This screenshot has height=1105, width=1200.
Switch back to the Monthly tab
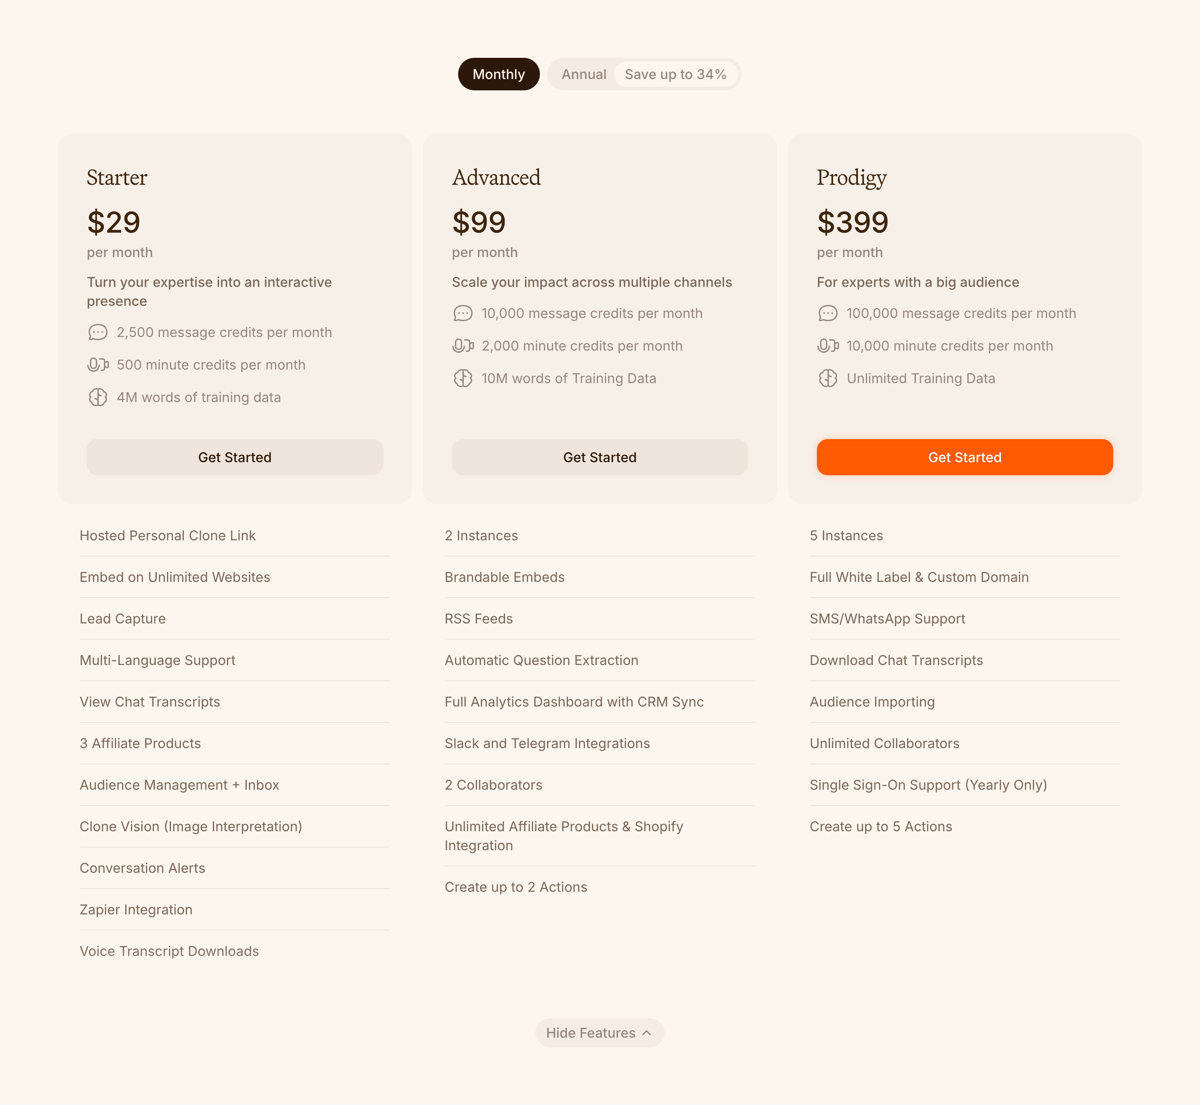point(498,73)
